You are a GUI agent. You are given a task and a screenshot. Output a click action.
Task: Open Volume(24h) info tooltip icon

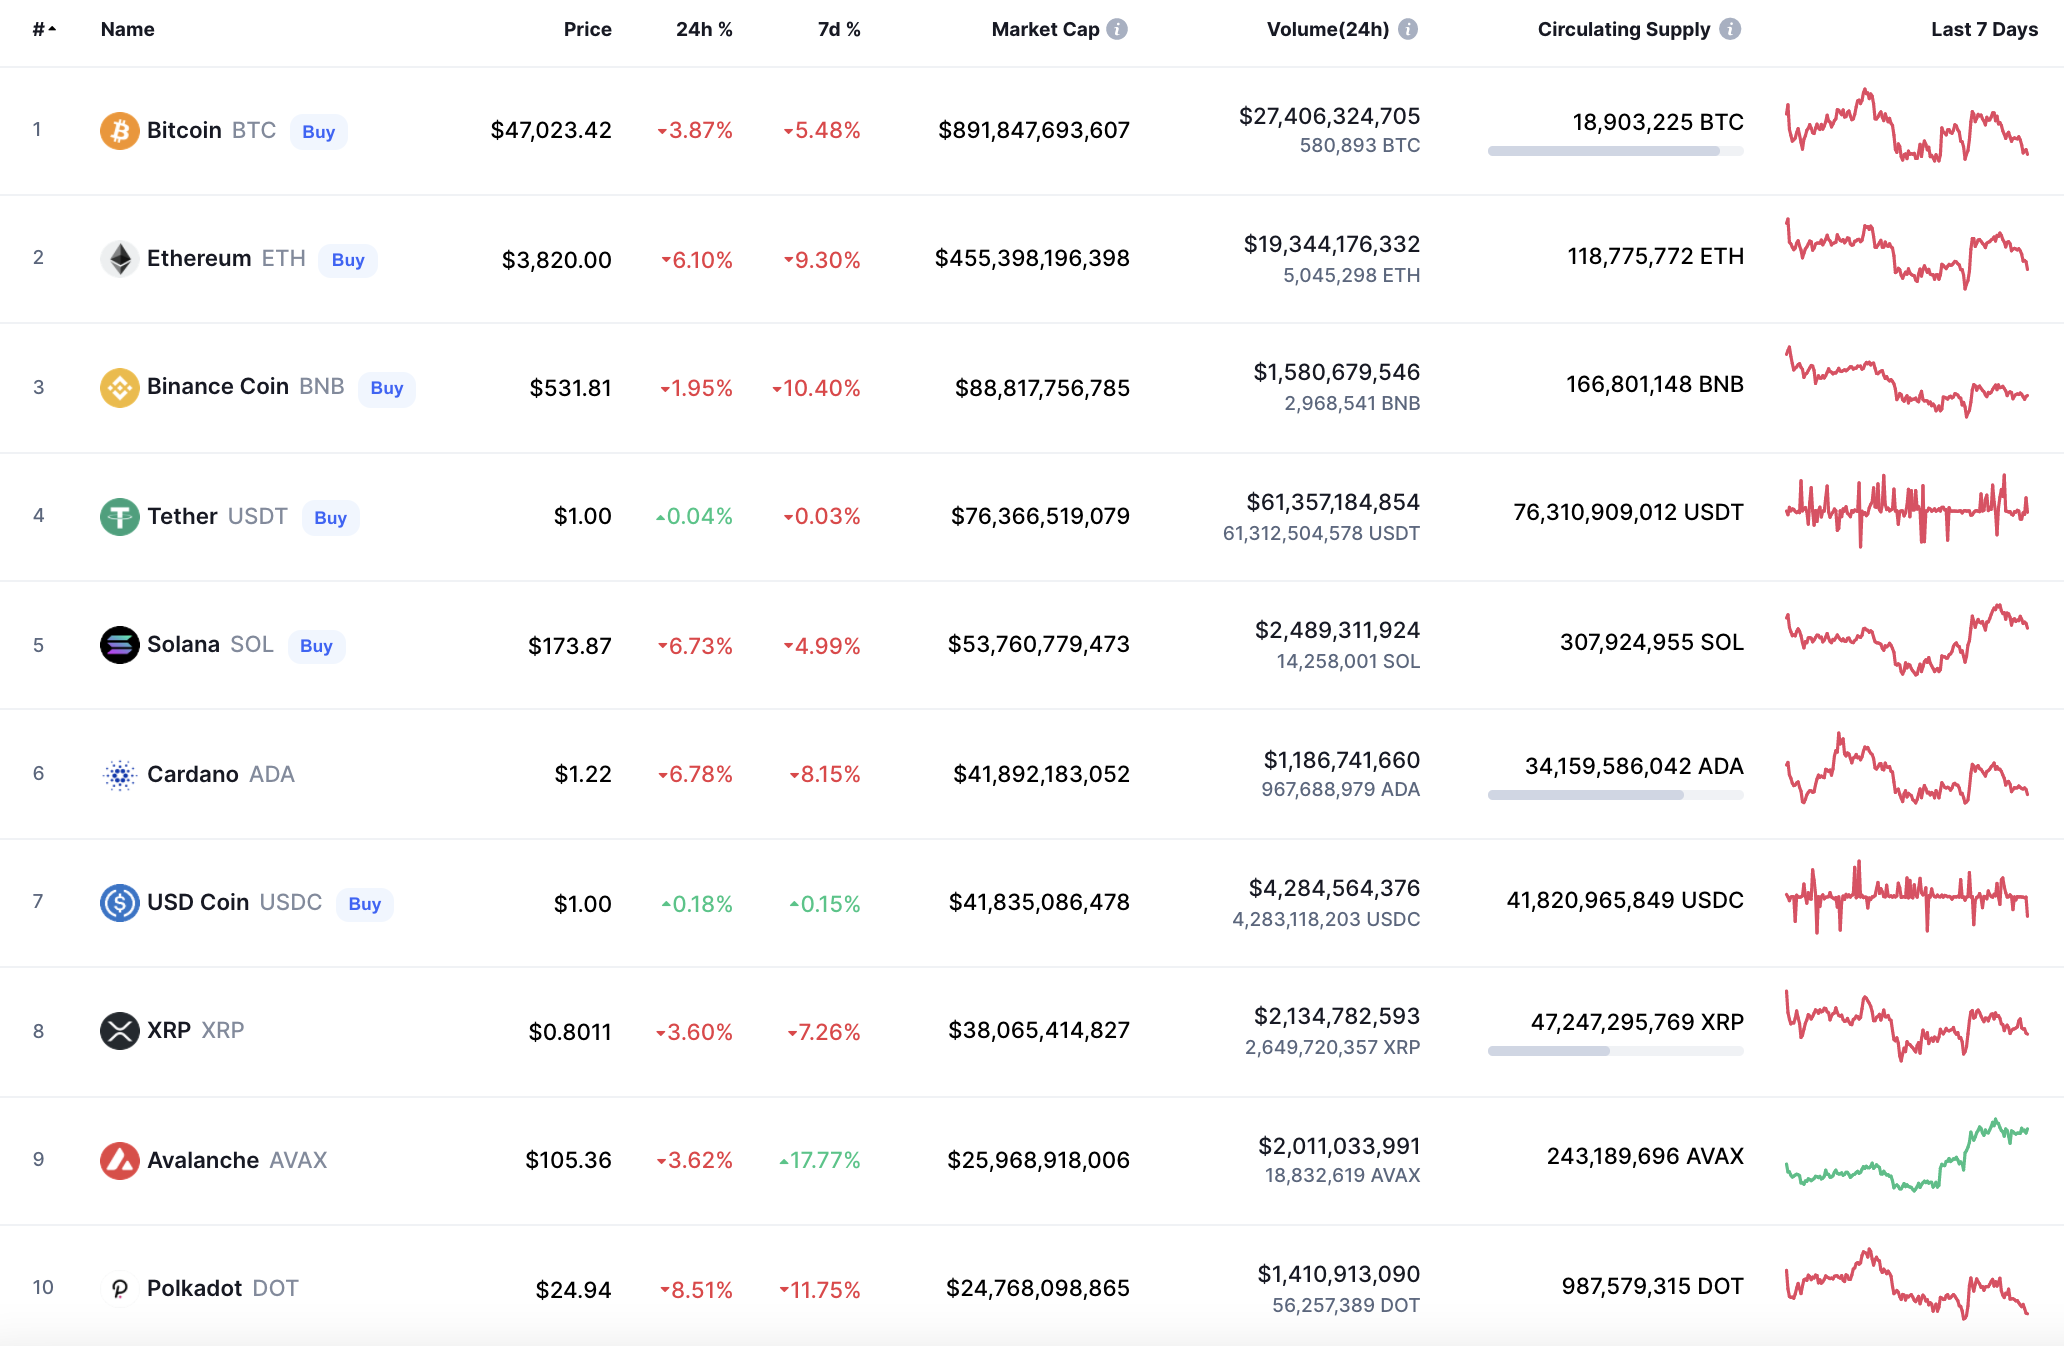(1407, 29)
